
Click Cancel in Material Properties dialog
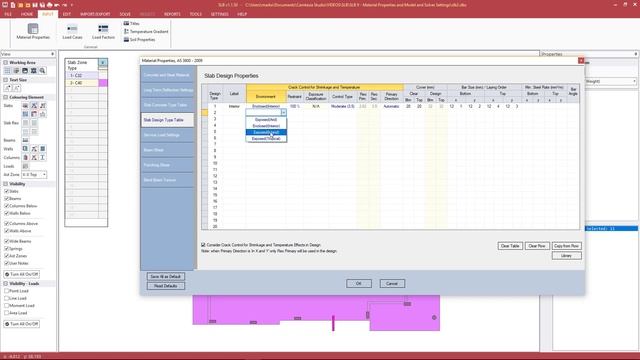(392, 283)
